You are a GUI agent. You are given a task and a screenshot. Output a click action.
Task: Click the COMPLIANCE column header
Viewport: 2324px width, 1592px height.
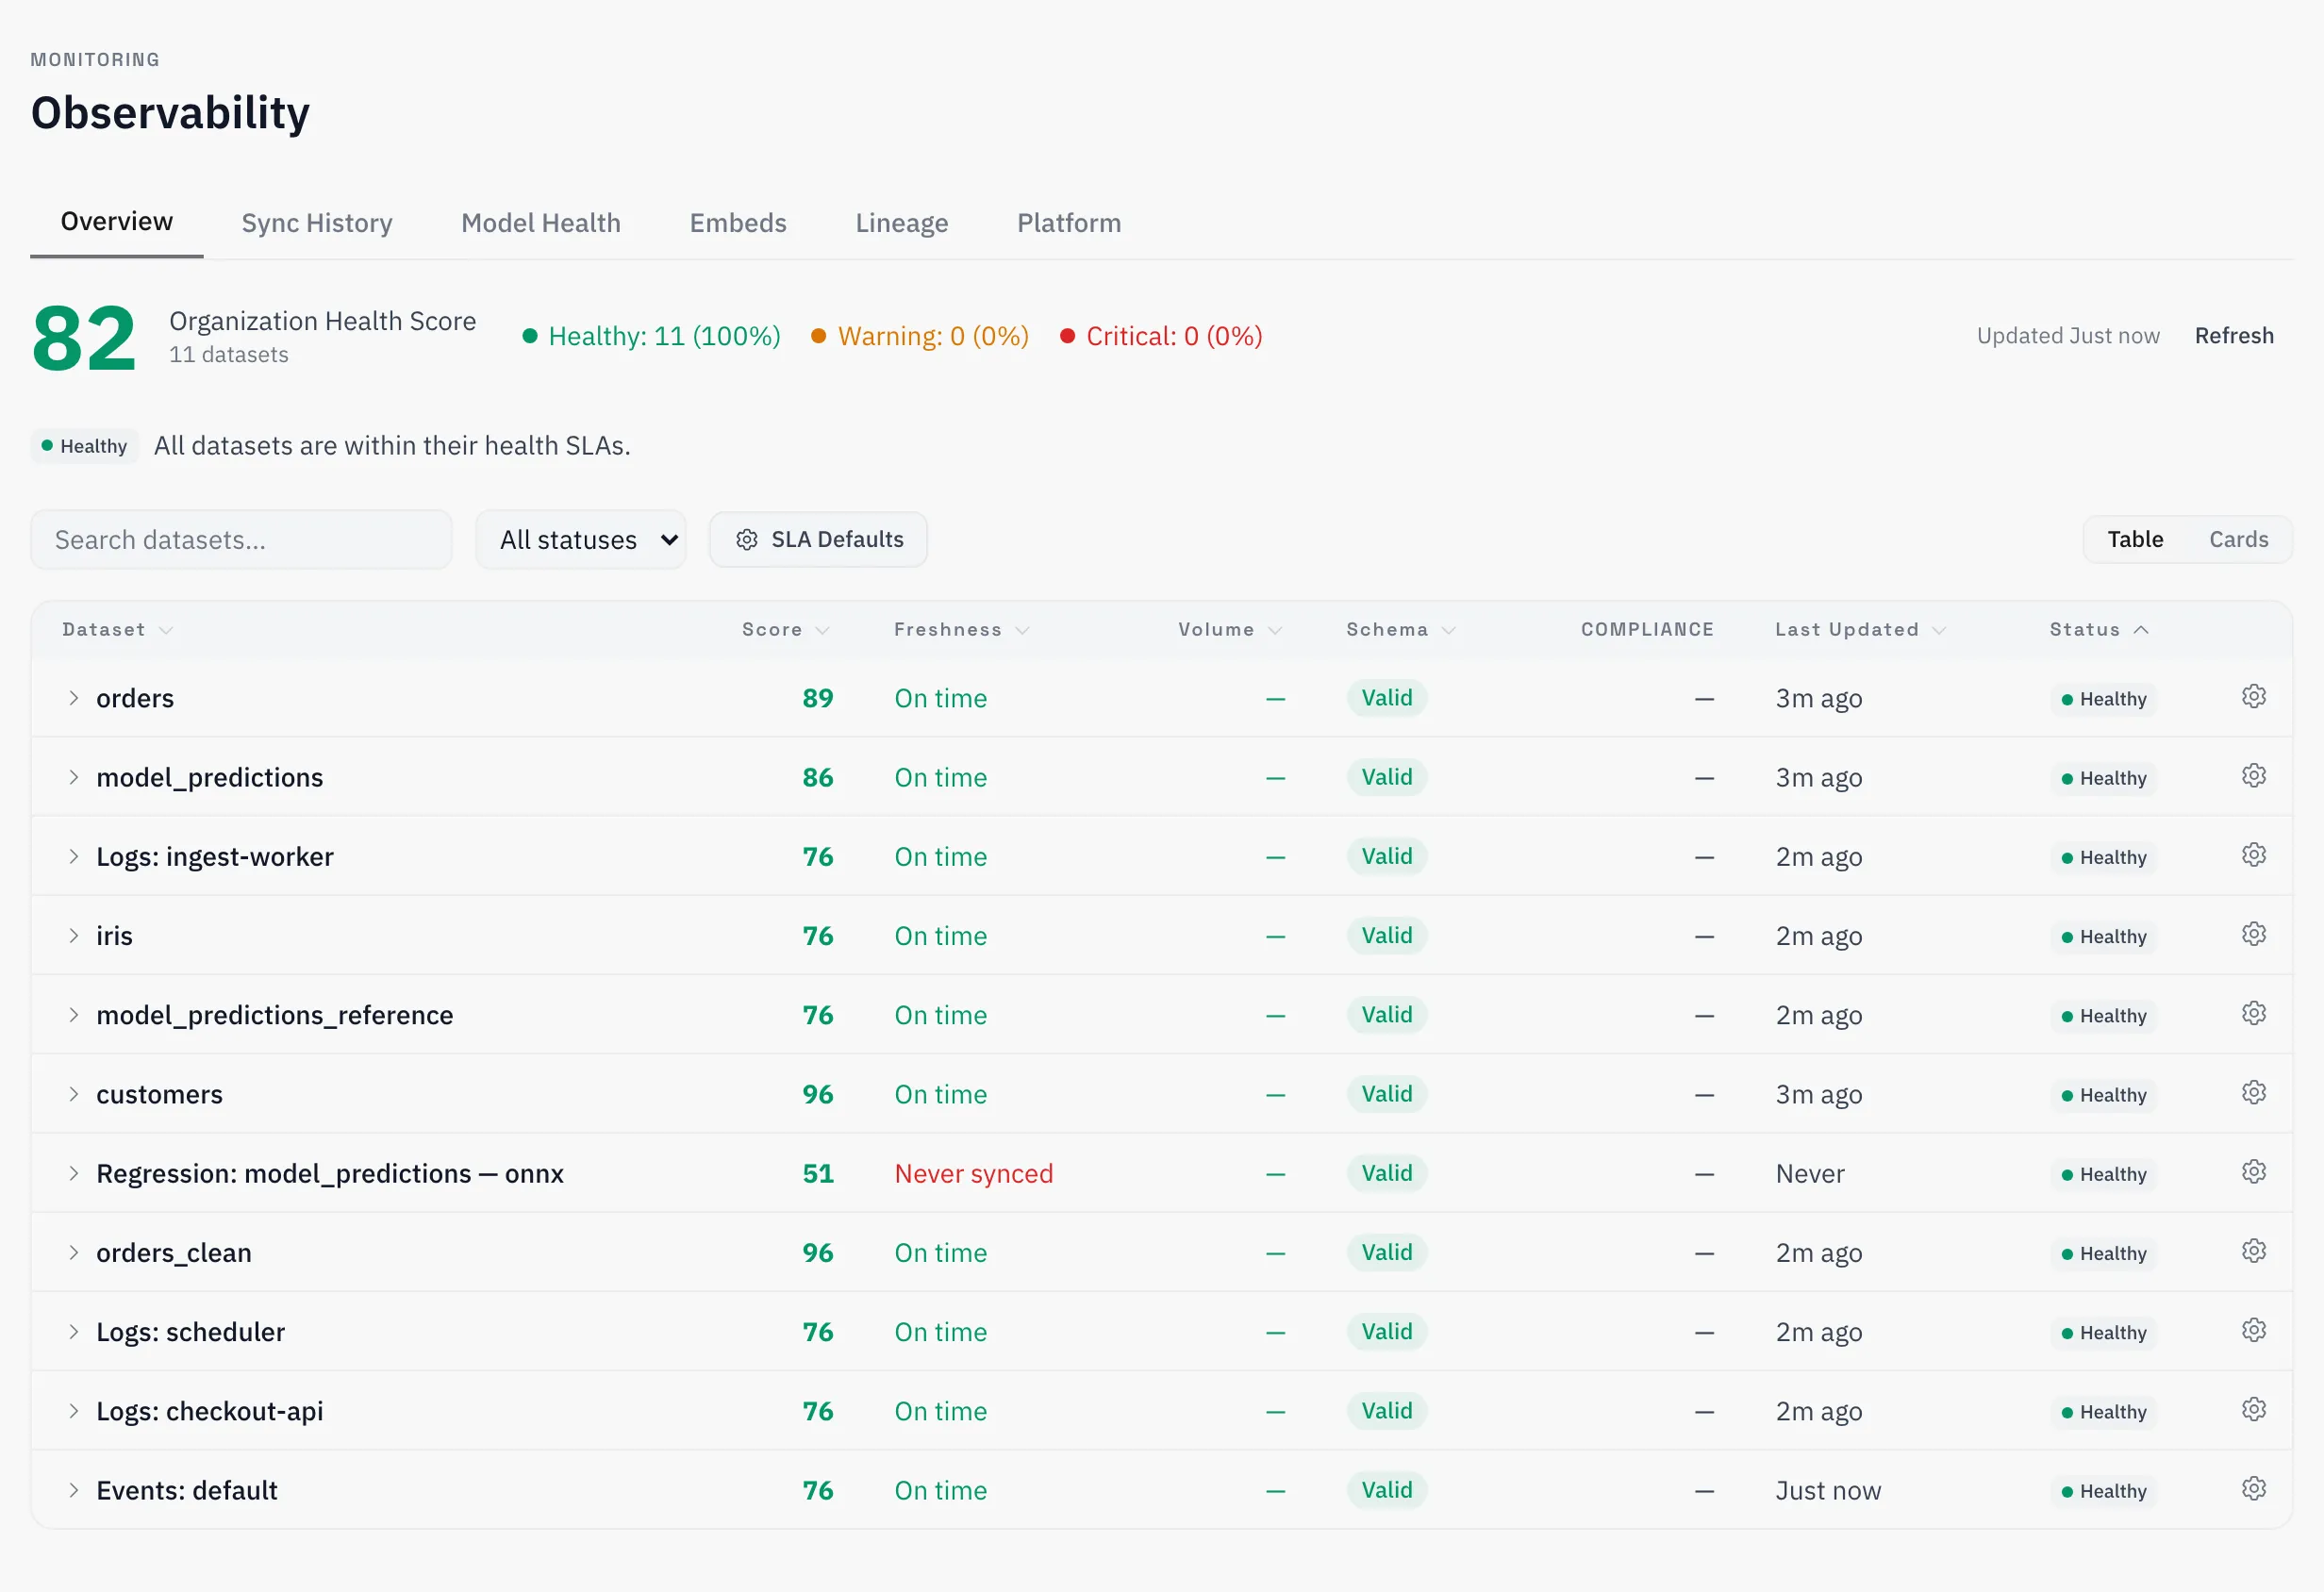(x=1647, y=630)
